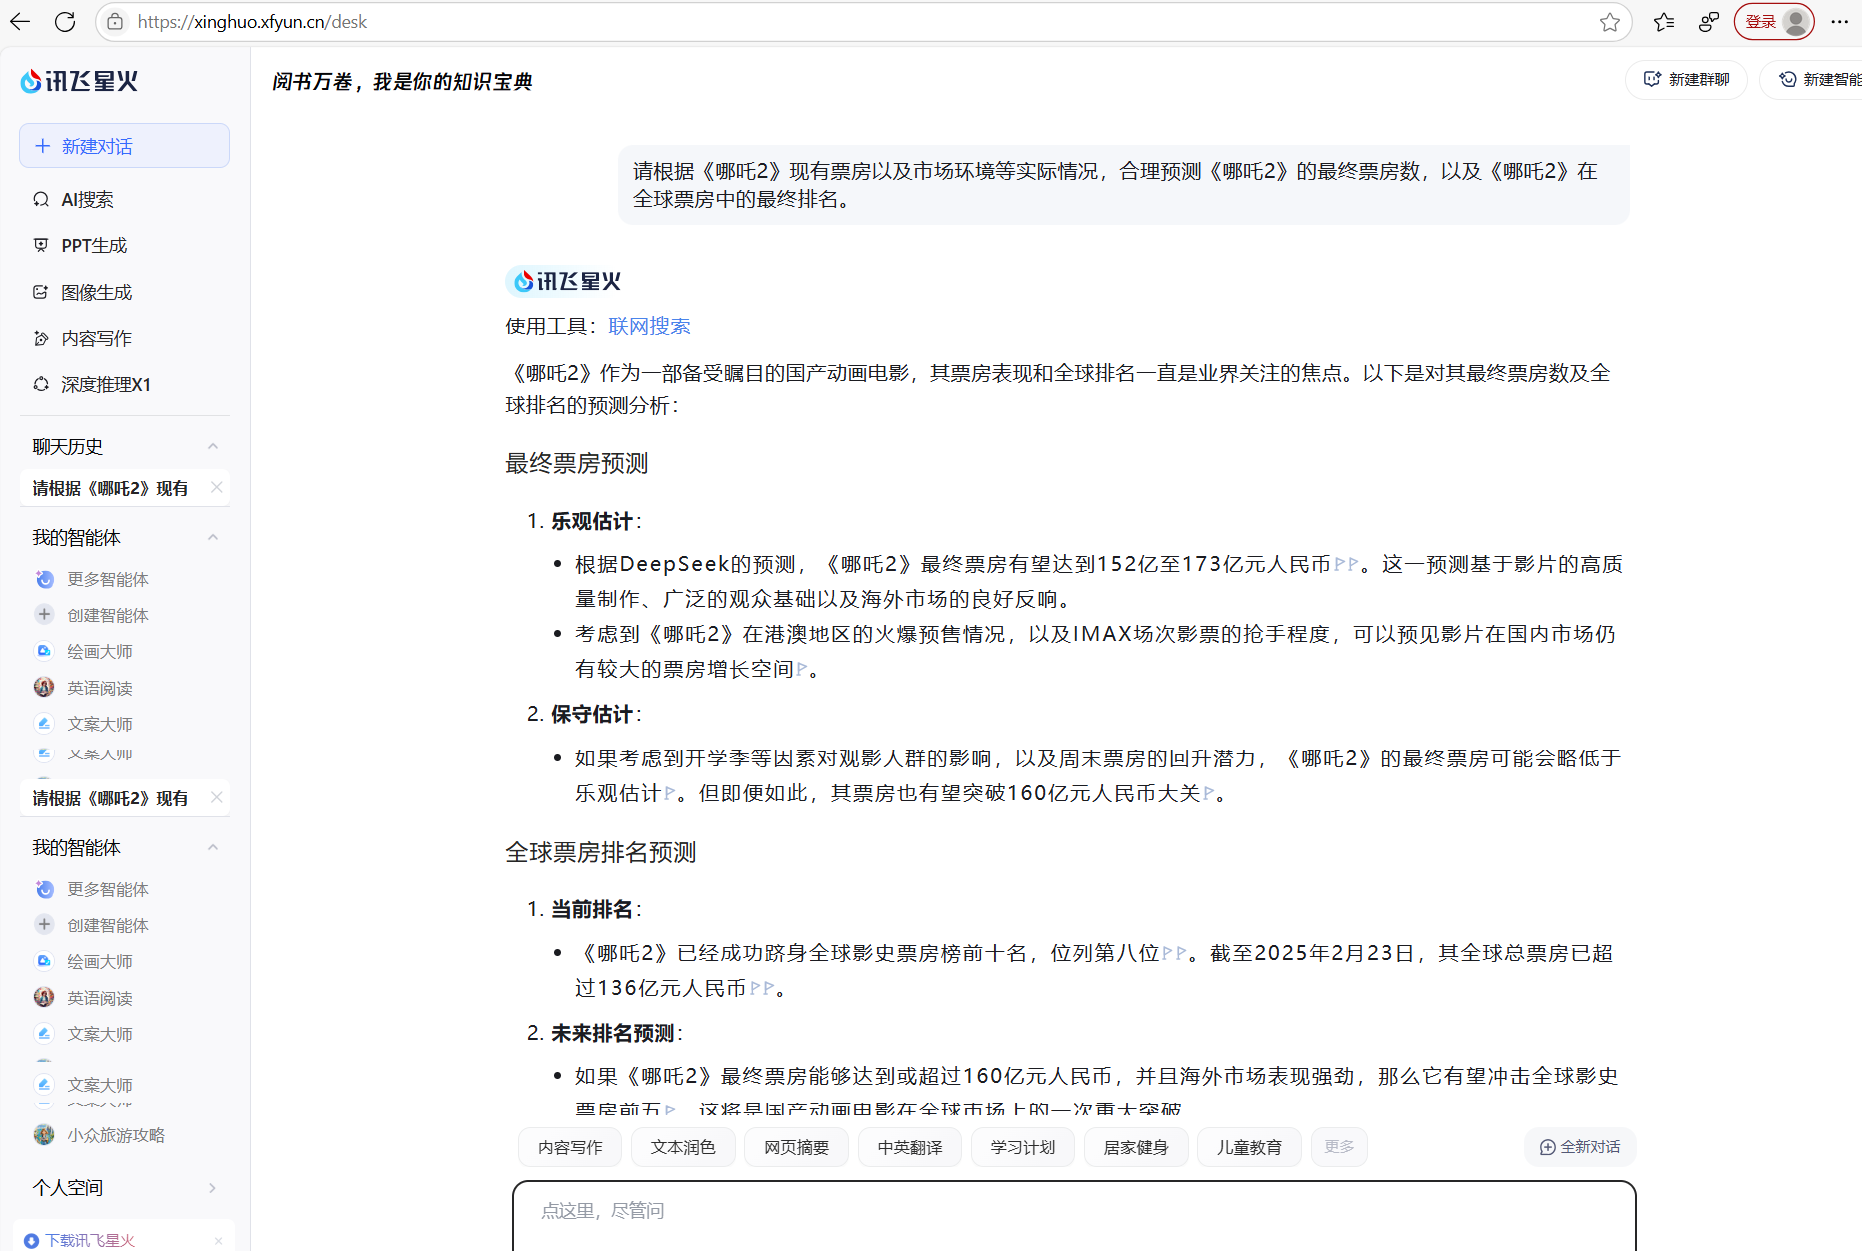Click 图像生成 icon in sidebar
This screenshot has height=1251, width=1862.
pyautogui.click(x=41, y=292)
